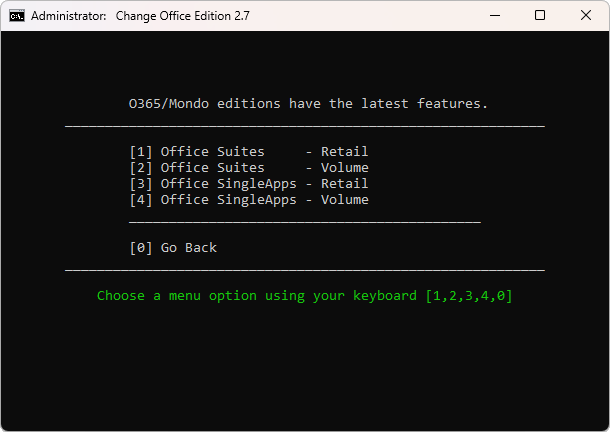Screen dimensions: 610x432
Task: Click the [1] number for Office Suites Retail
Action: pyautogui.click(x=140, y=152)
